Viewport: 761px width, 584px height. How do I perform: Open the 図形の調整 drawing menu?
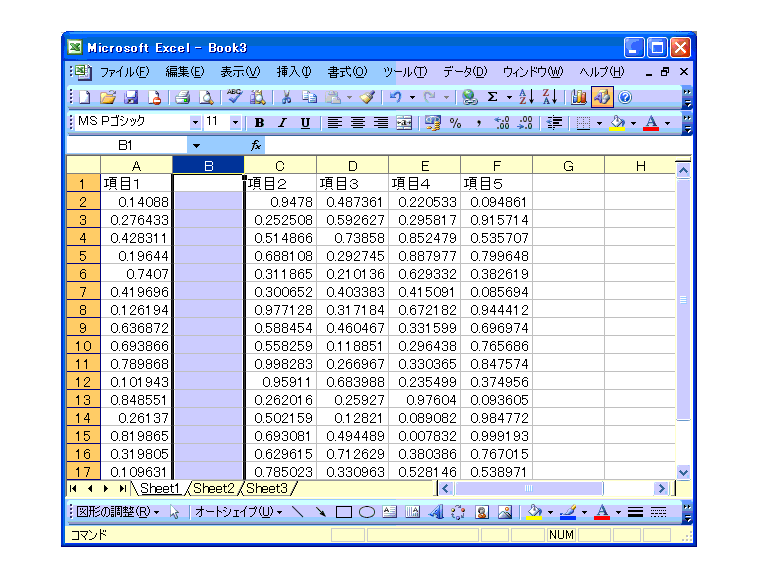pos(117,512)
